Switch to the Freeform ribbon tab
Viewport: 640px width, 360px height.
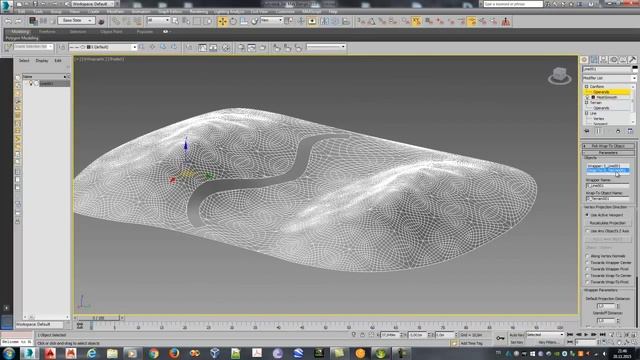47,31
